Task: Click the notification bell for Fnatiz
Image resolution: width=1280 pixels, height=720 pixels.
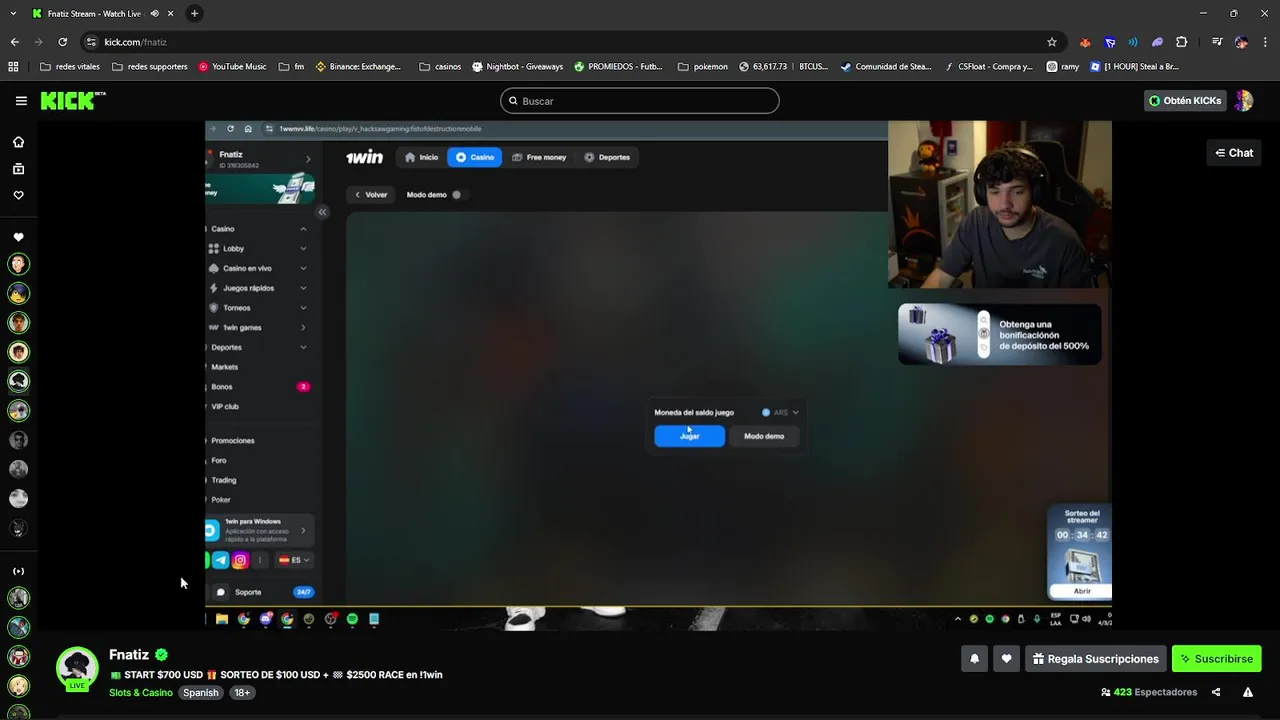Action: pyautogui.click(x=974, y=659)
